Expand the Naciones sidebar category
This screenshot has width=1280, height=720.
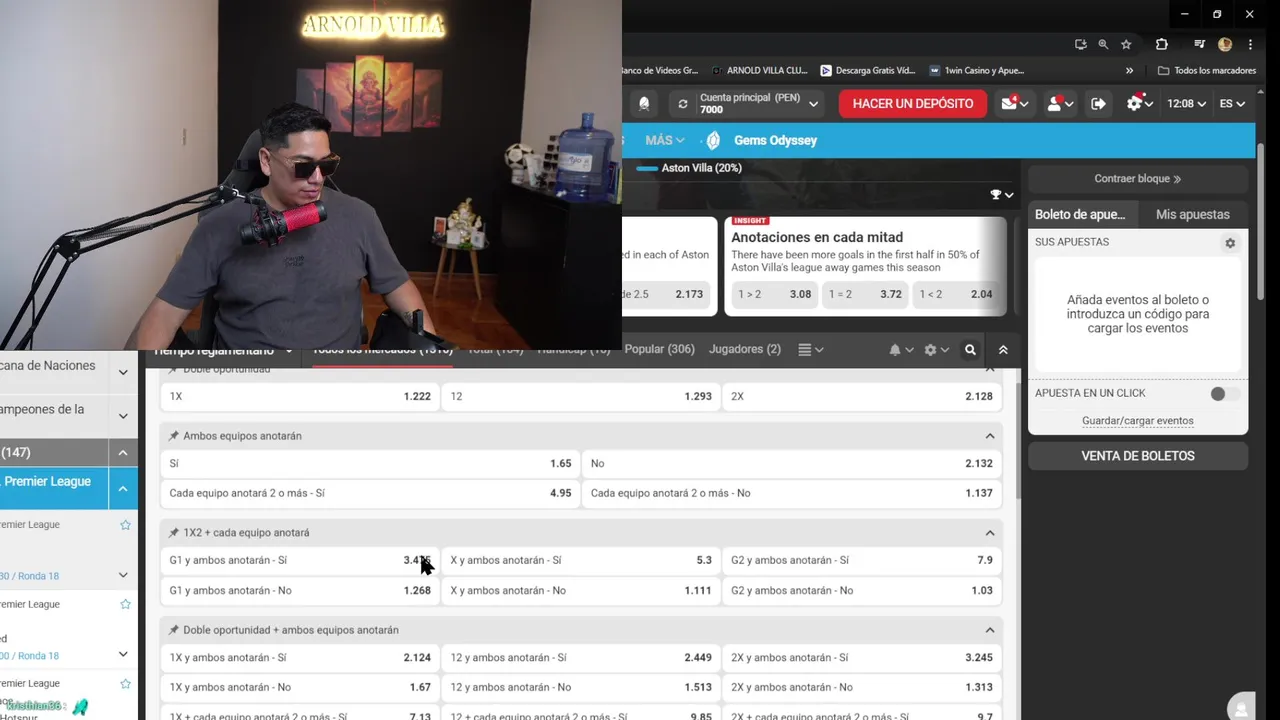[x=123, y=372]
